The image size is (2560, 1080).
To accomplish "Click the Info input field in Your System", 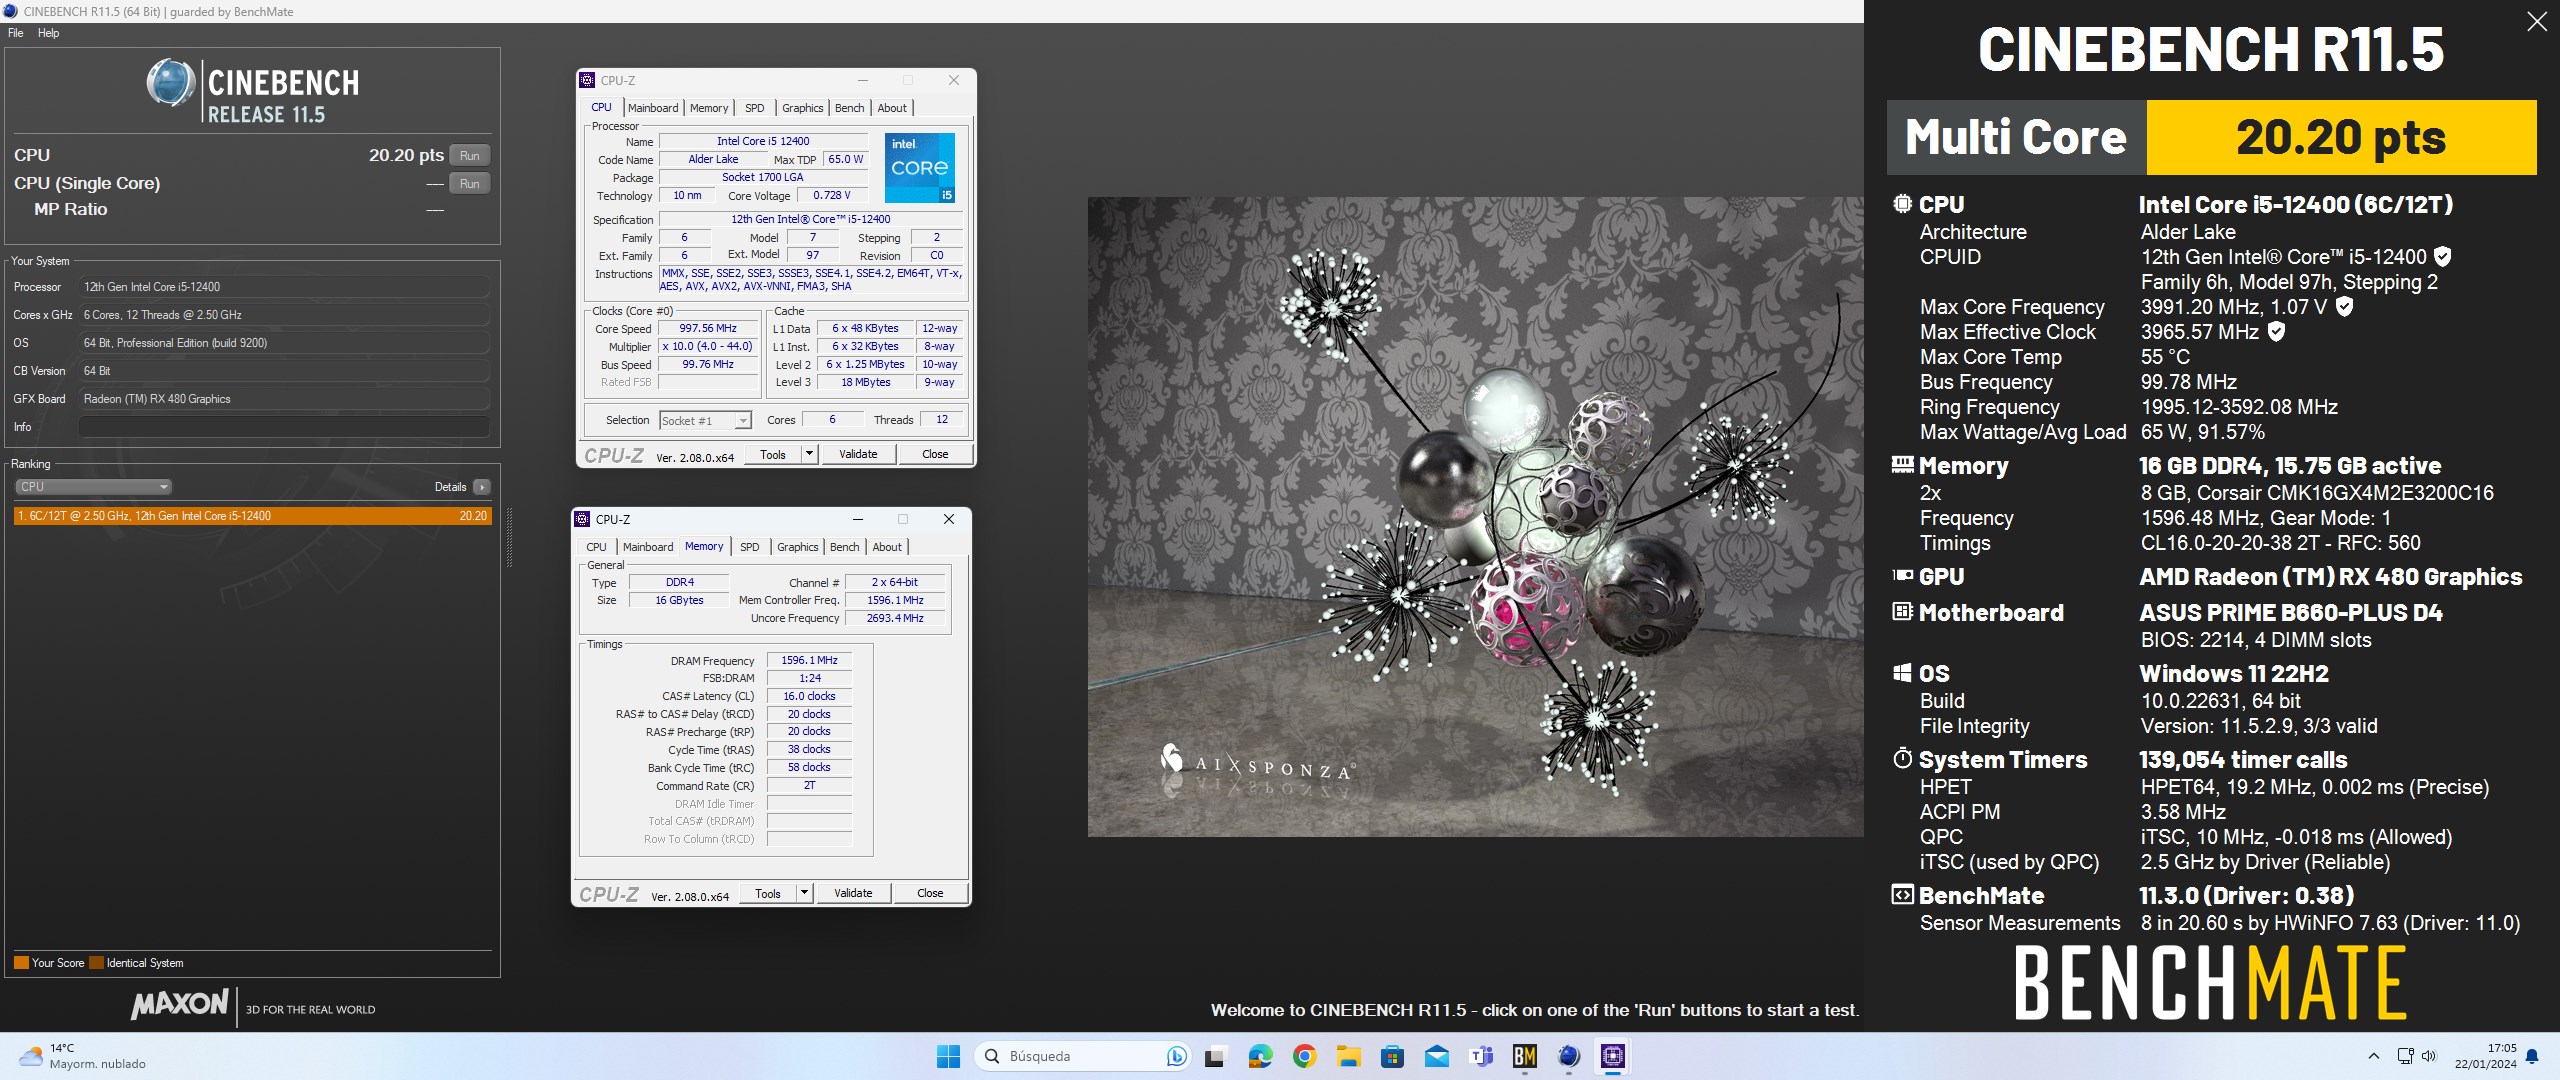I will click(x=284, y=427).
